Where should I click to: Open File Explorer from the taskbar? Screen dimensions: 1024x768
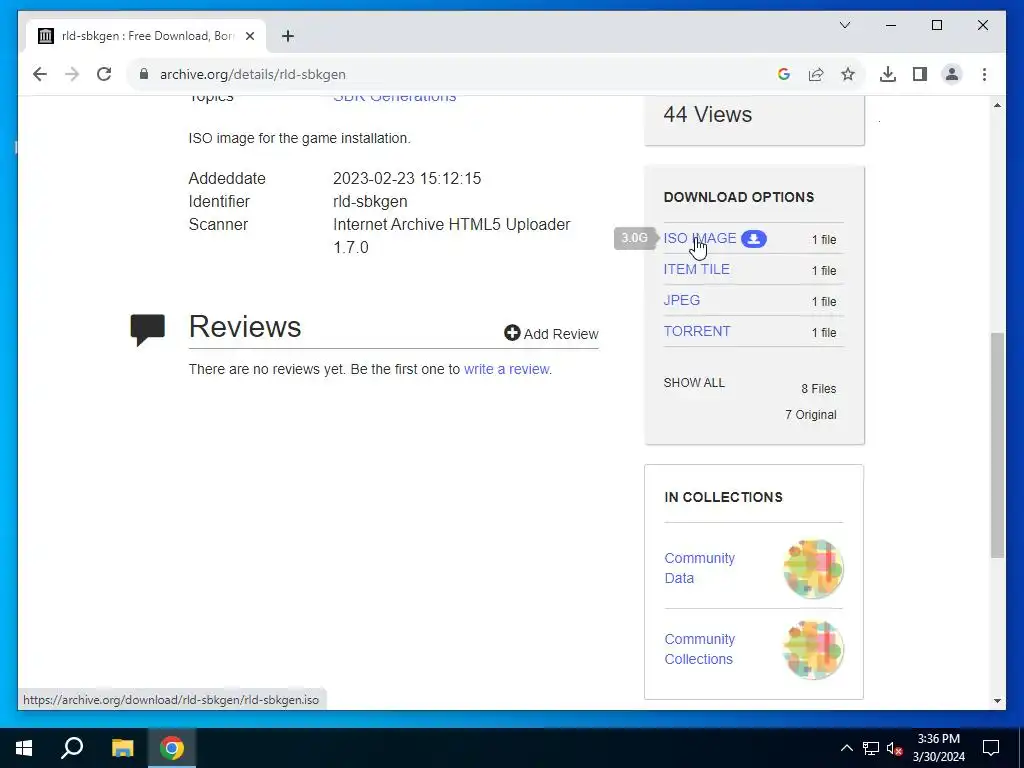122,748
